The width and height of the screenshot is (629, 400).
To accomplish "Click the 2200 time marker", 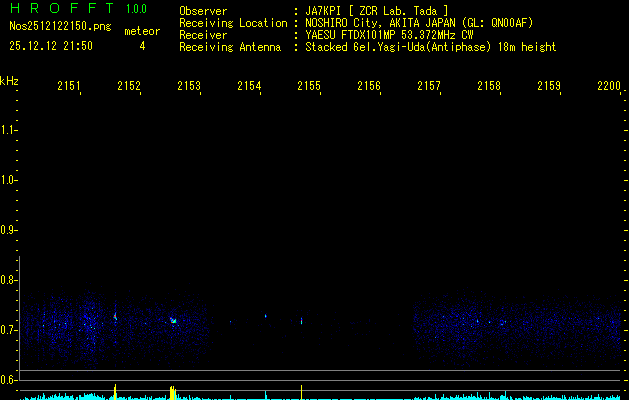I will tap(608, 87).
